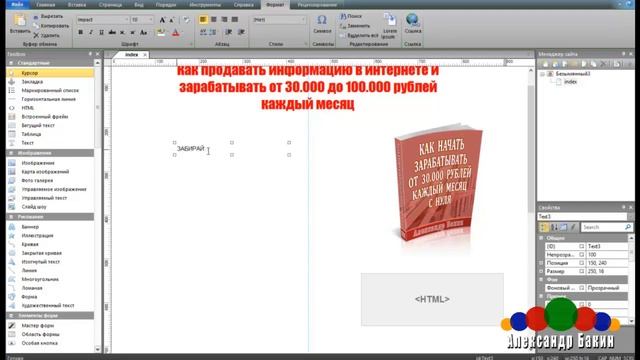Image resolution: width=640 pixels, height=360 pixels.
Task: Select the Маркированный список toolbox item
Action: point(50,90)
